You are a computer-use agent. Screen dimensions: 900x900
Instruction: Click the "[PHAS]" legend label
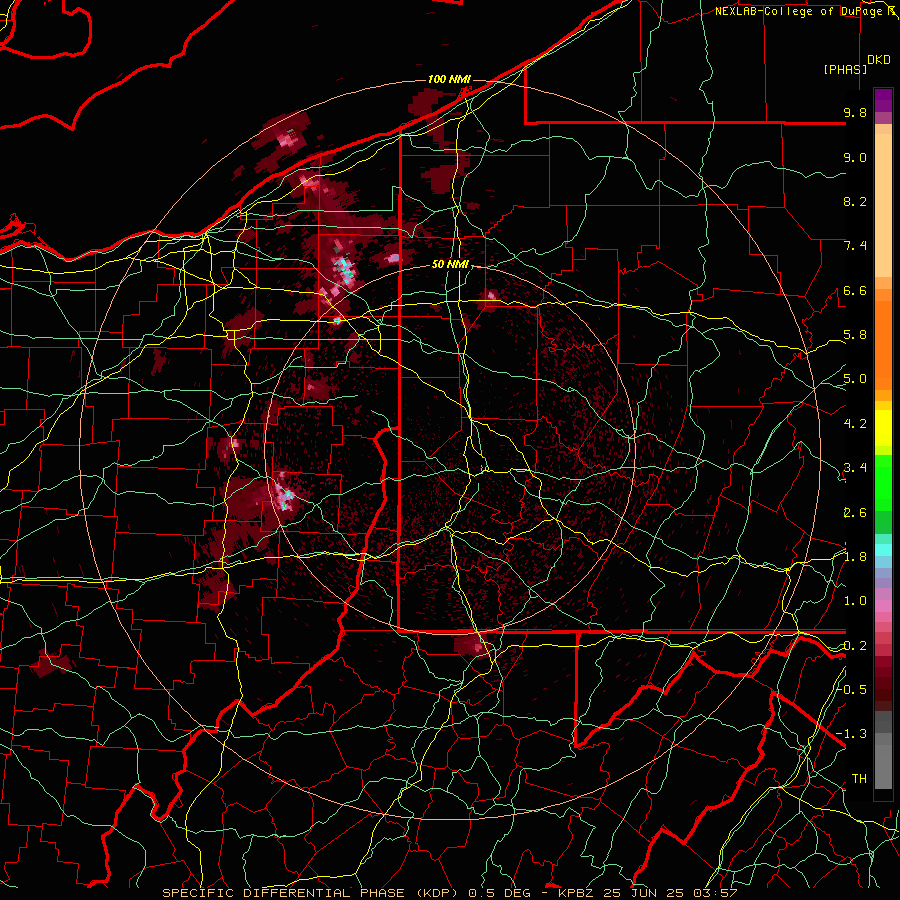(x=845, y=70)
